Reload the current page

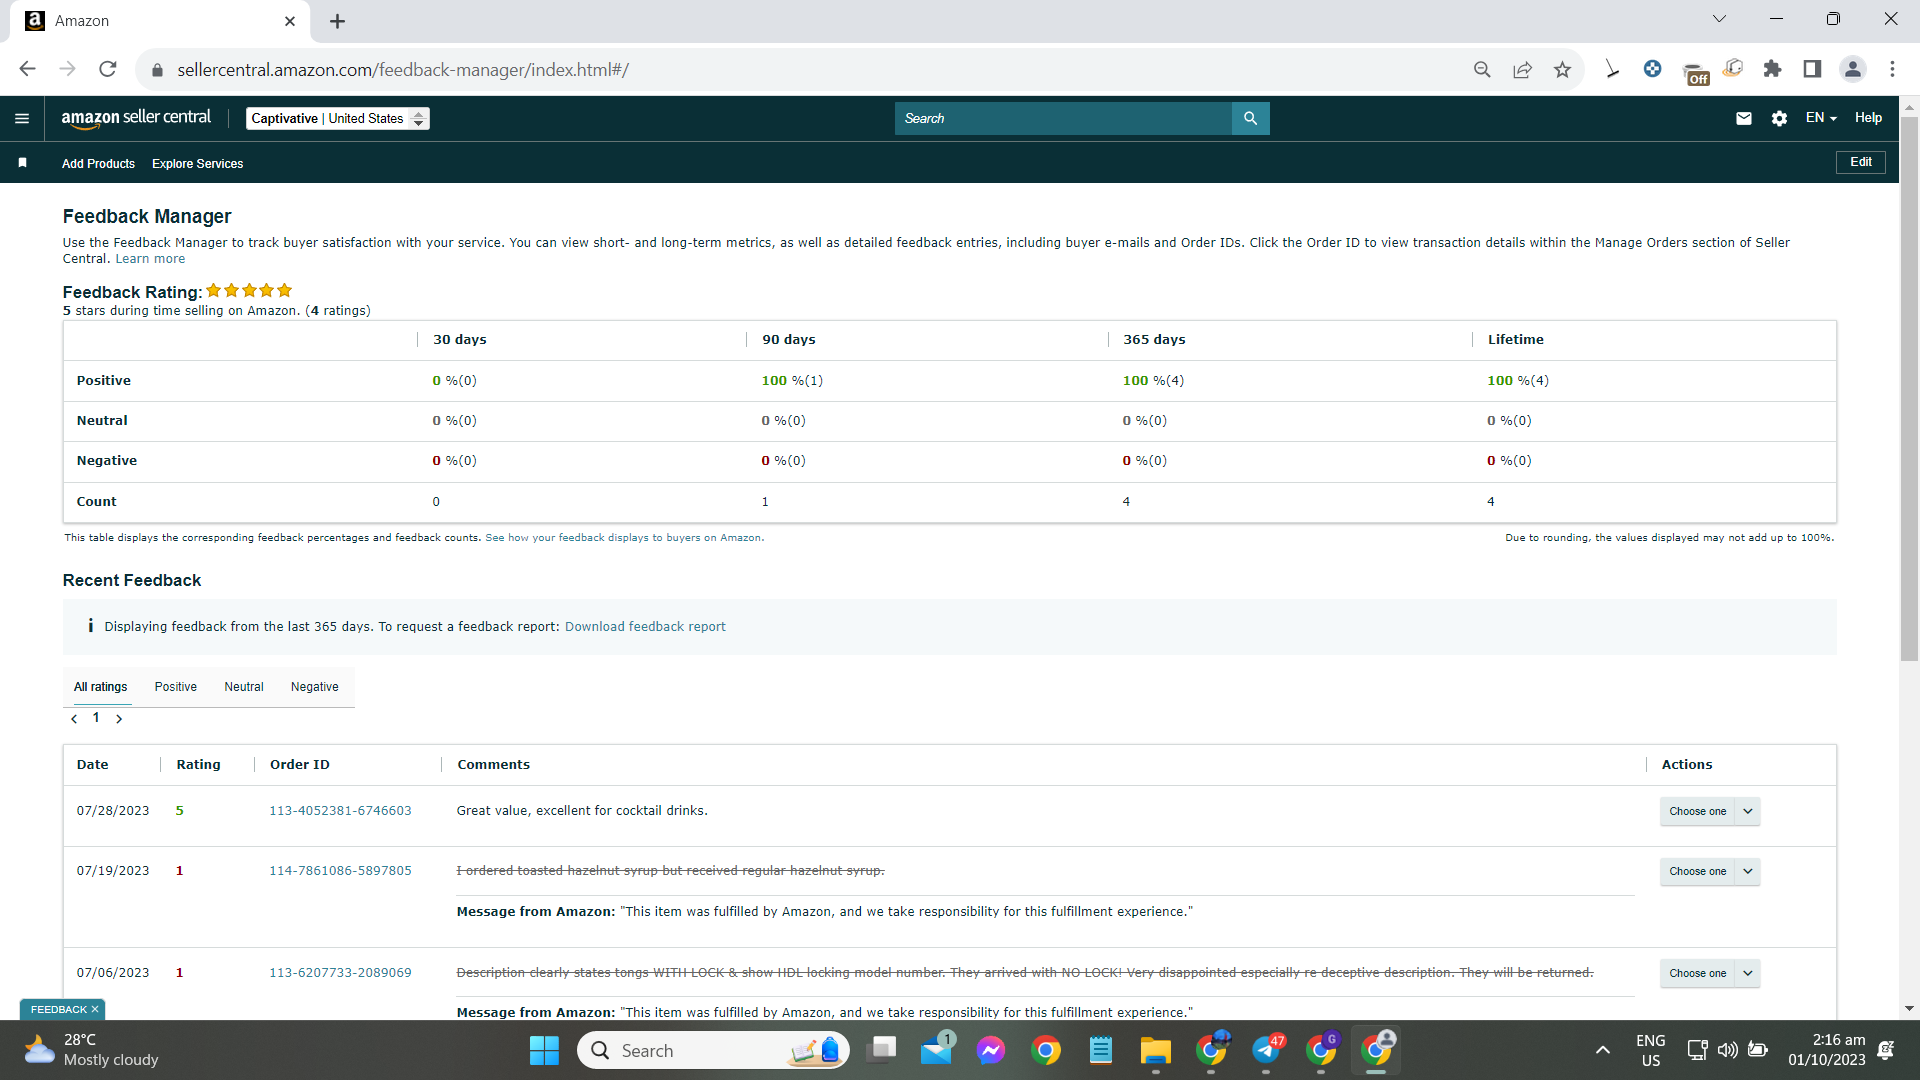click(108, 69)
